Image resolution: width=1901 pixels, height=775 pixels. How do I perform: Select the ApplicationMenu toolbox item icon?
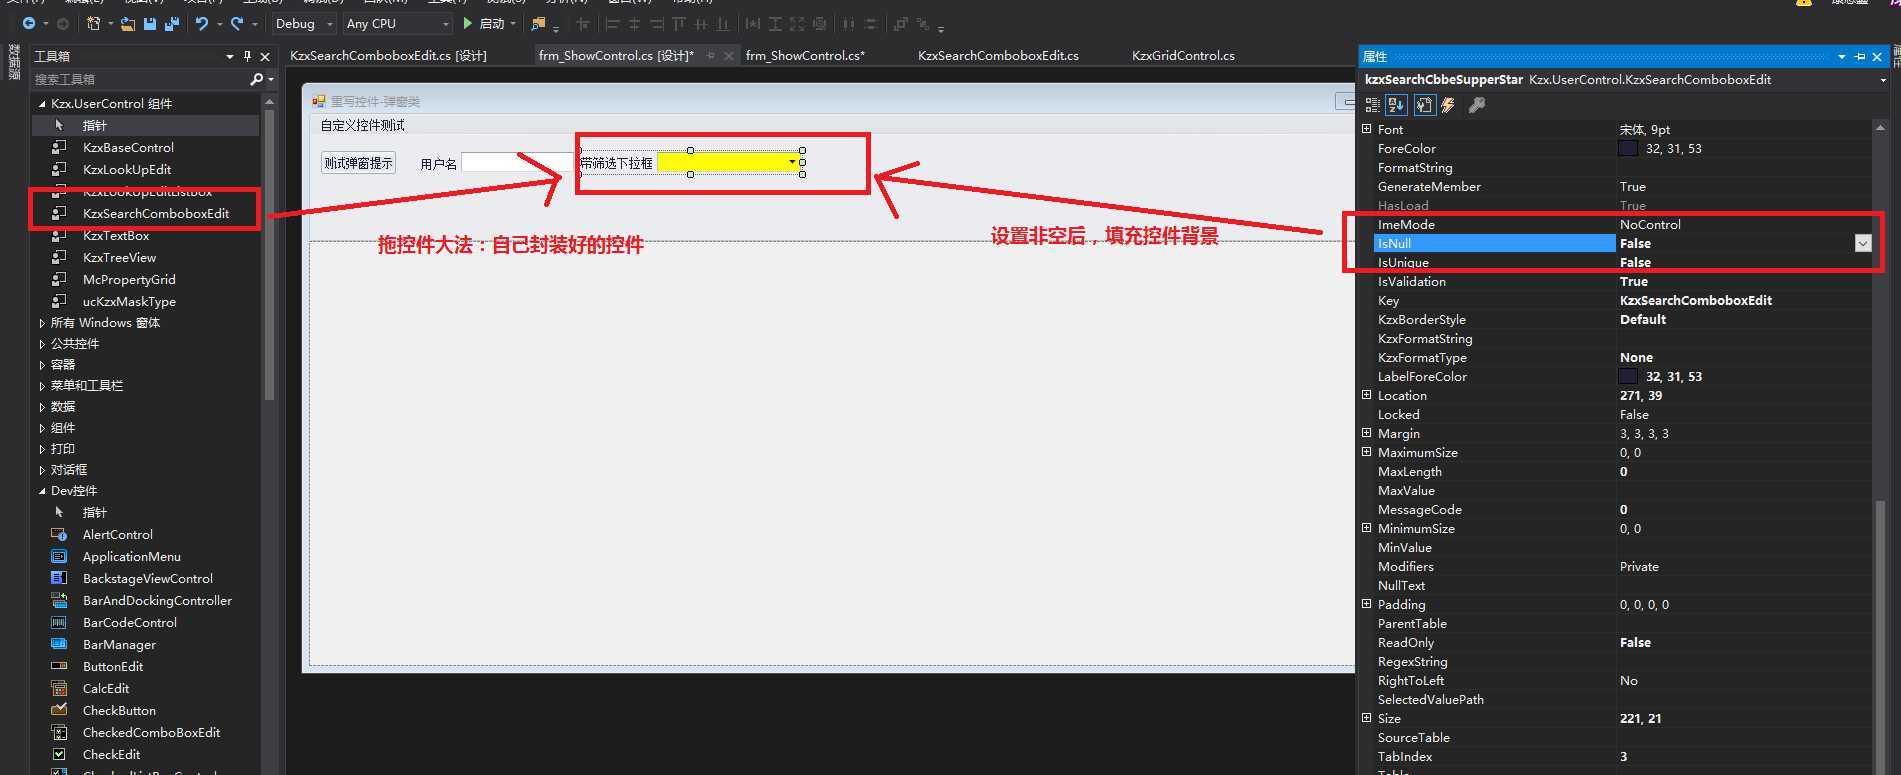tap(59, 556)
